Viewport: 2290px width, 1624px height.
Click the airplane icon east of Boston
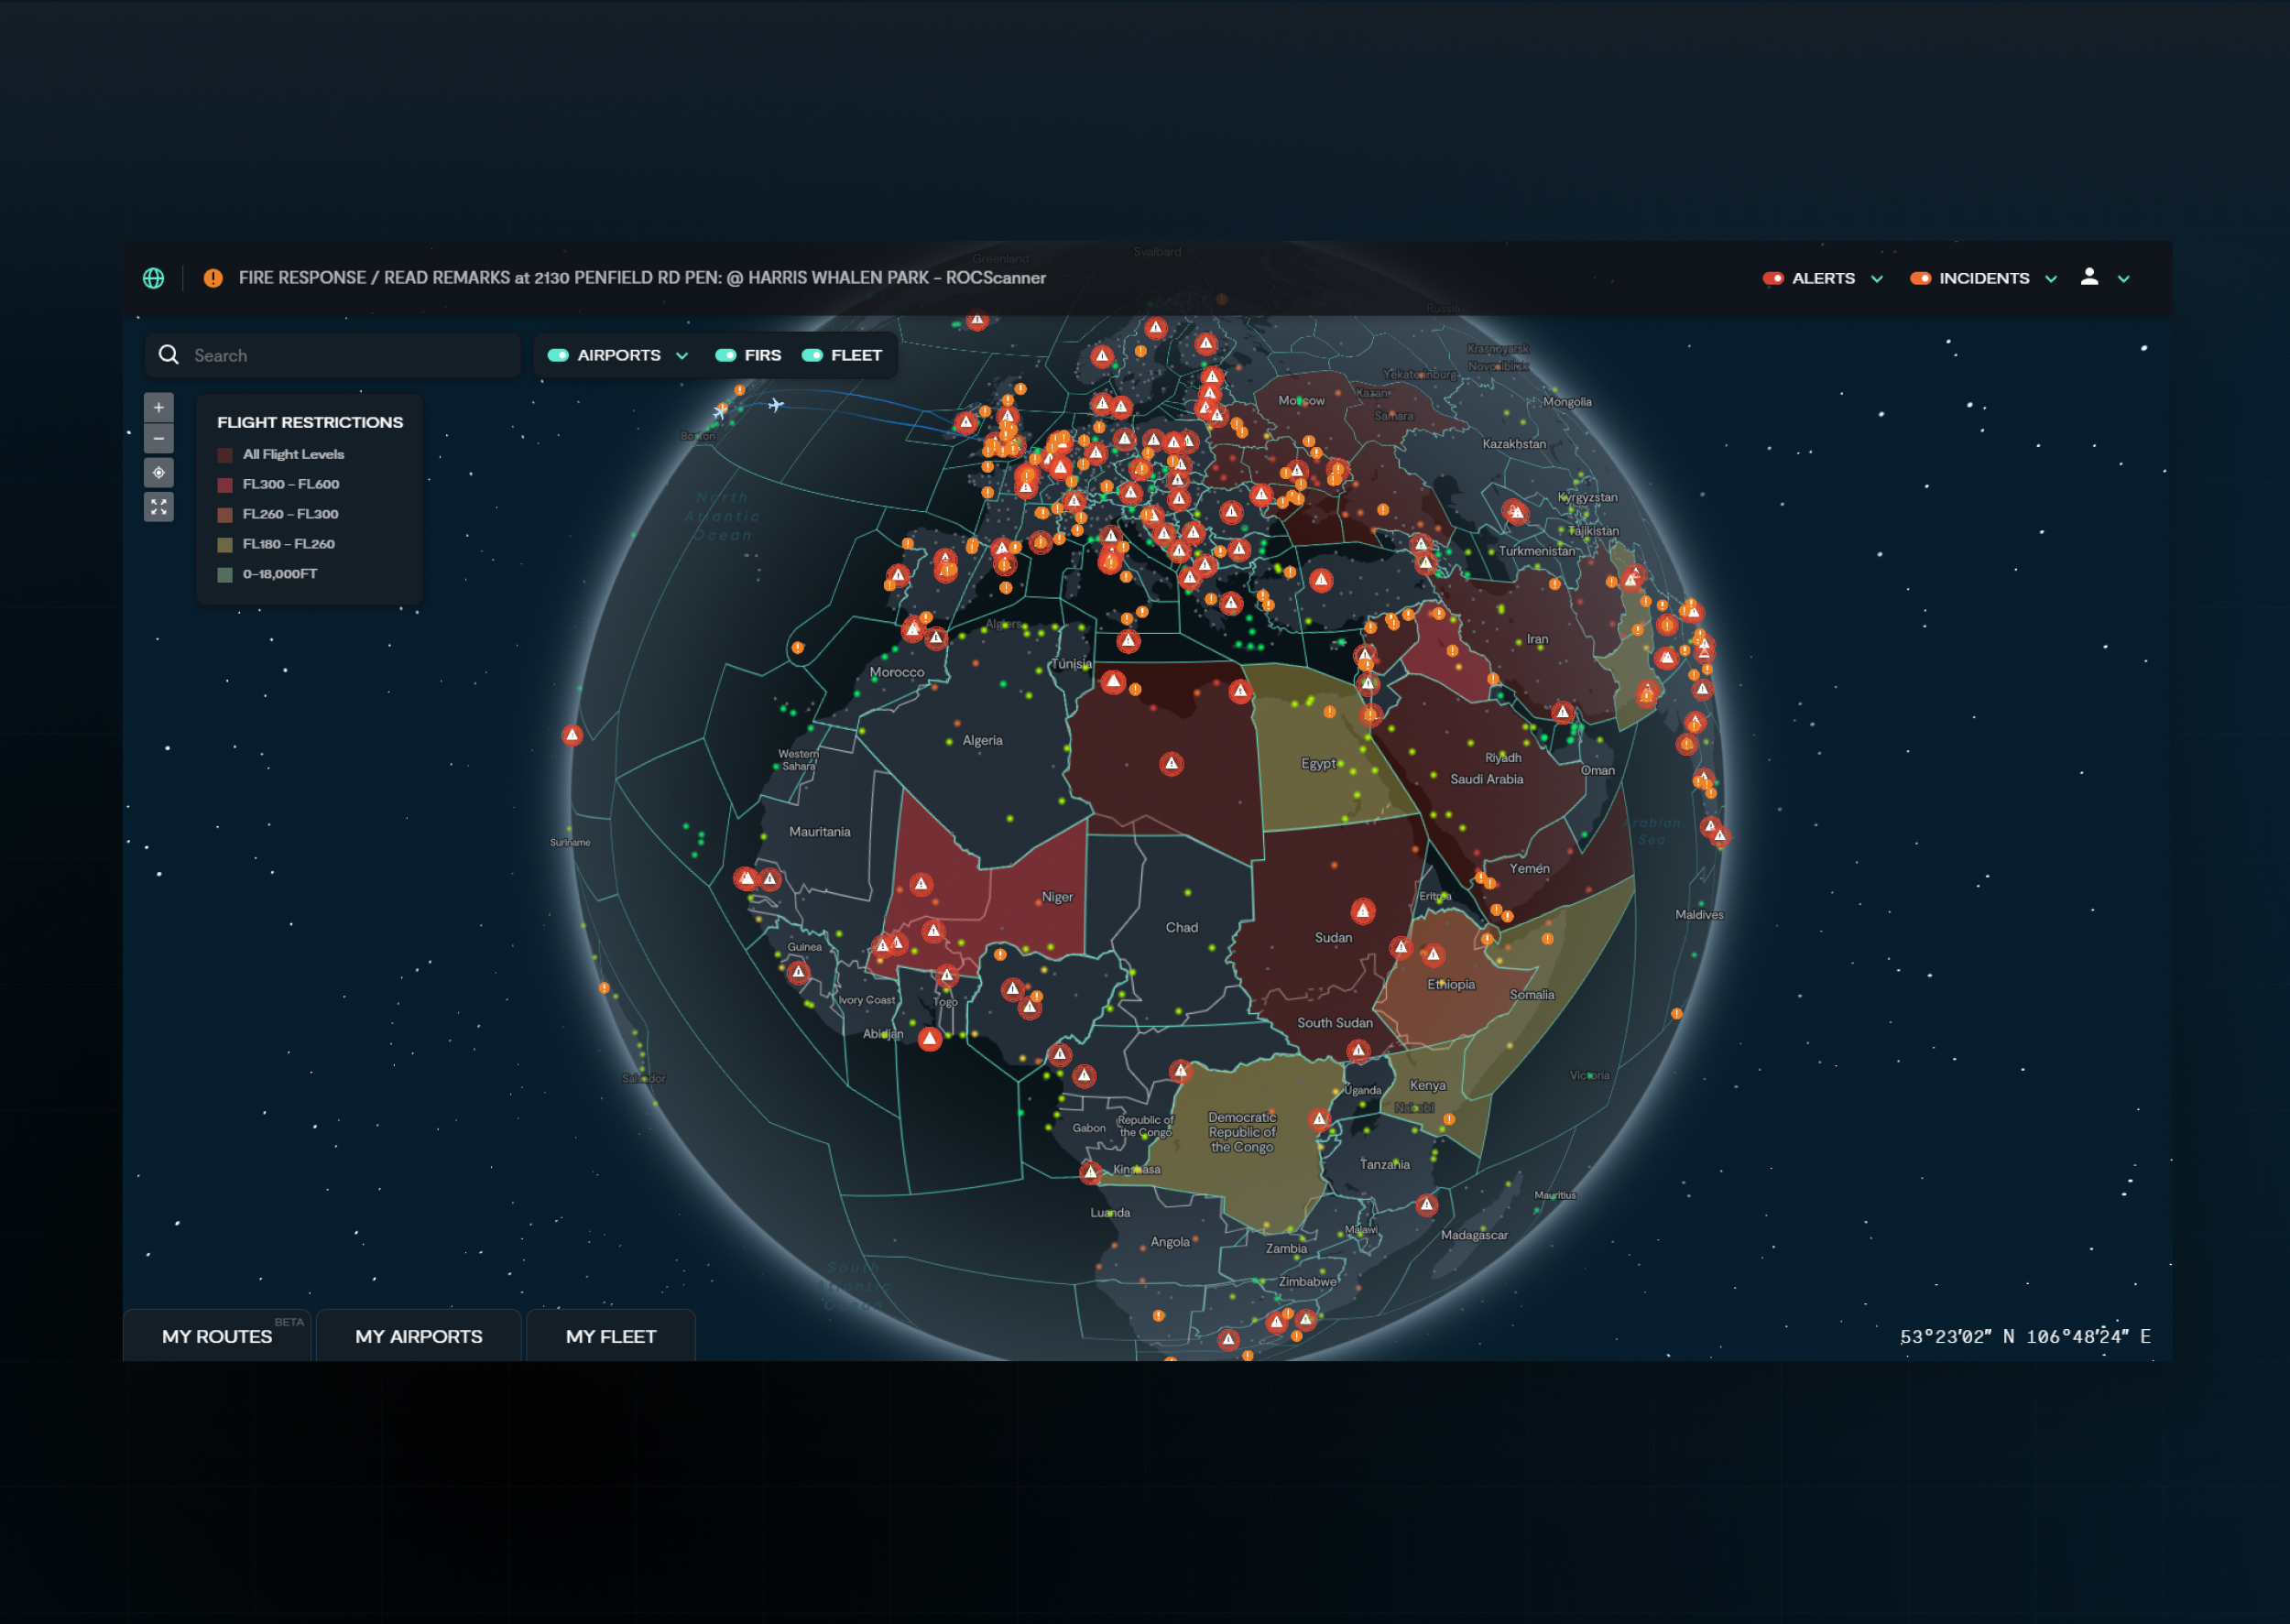tap(775, 405)
